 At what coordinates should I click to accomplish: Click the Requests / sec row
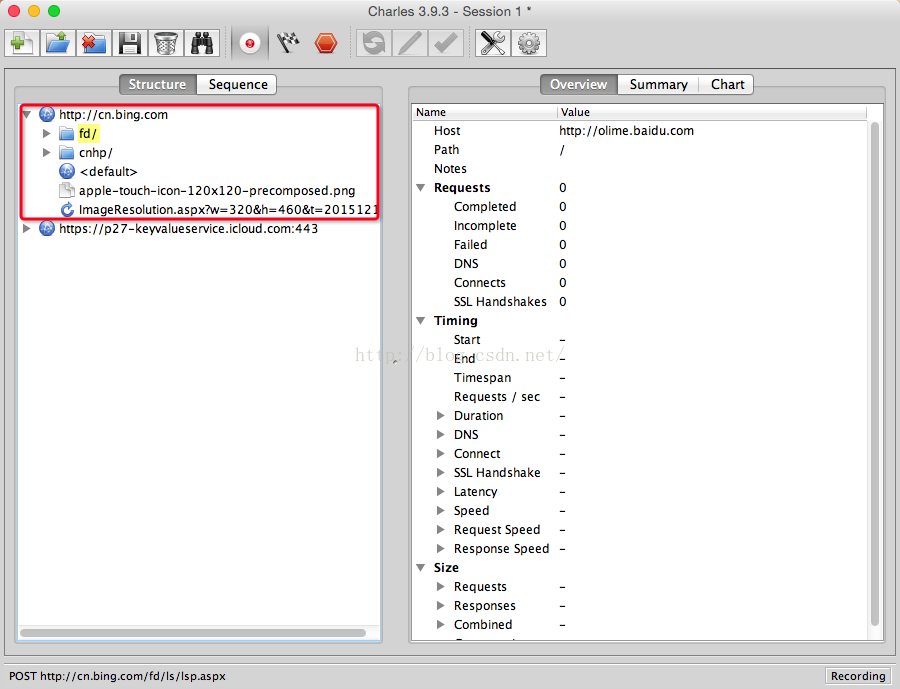(x=639, y=397)
